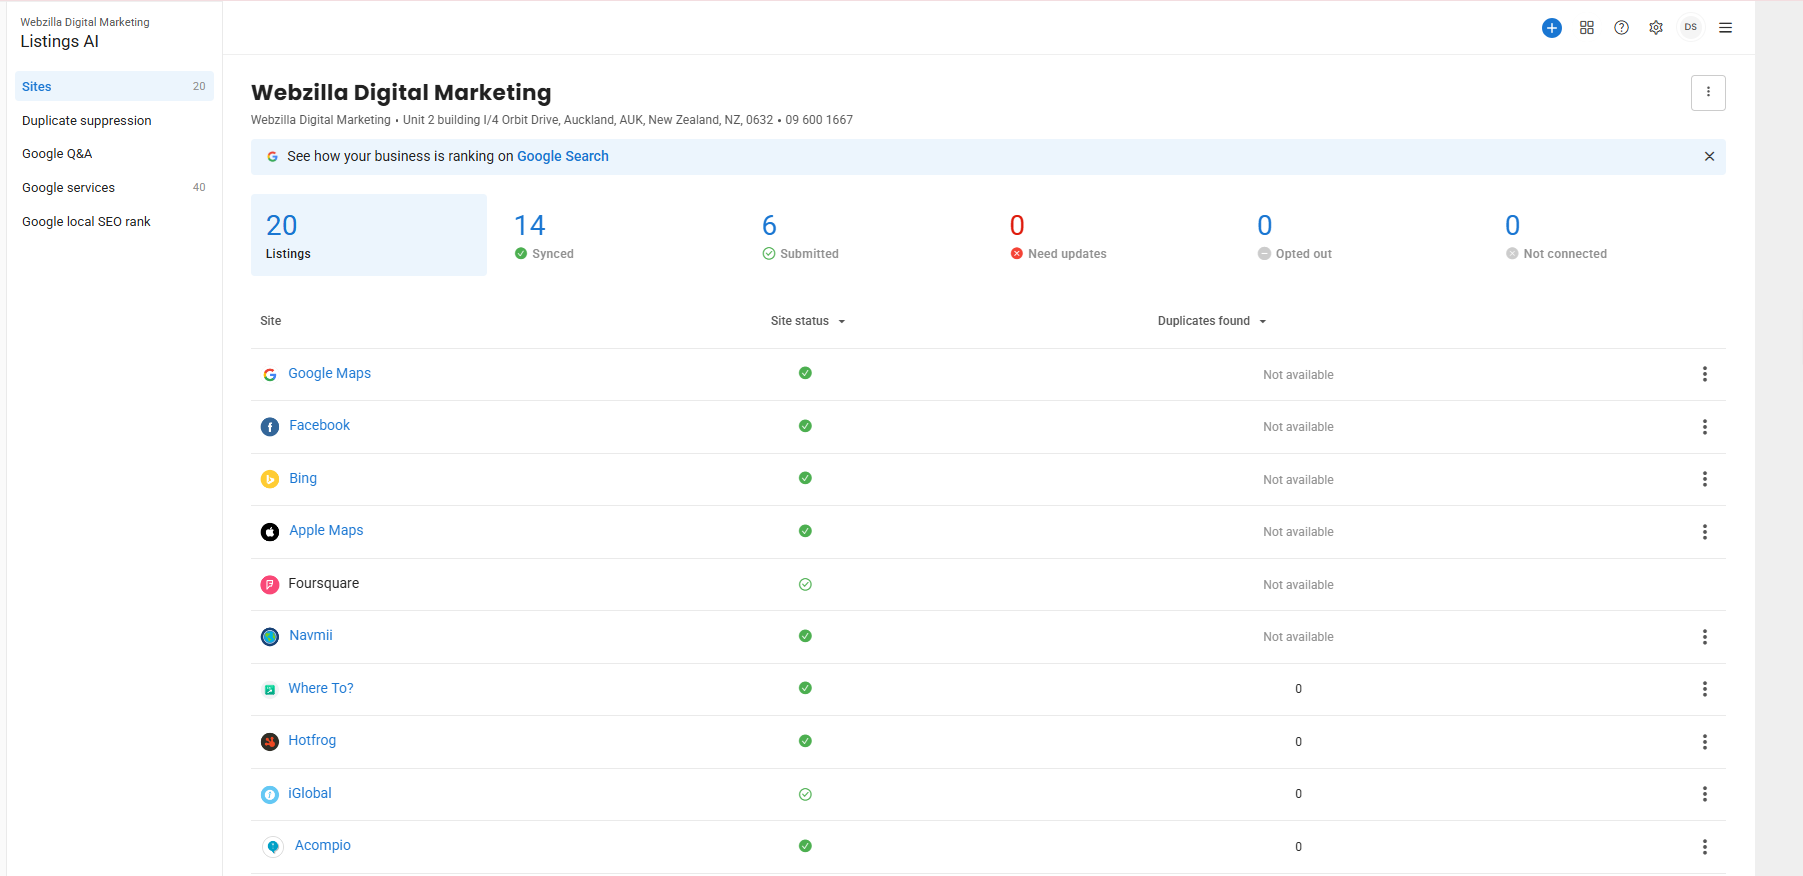The height and width of the screenshot is (876, 1803).
Task: Click the Foursquare site name
Action: 323,583
